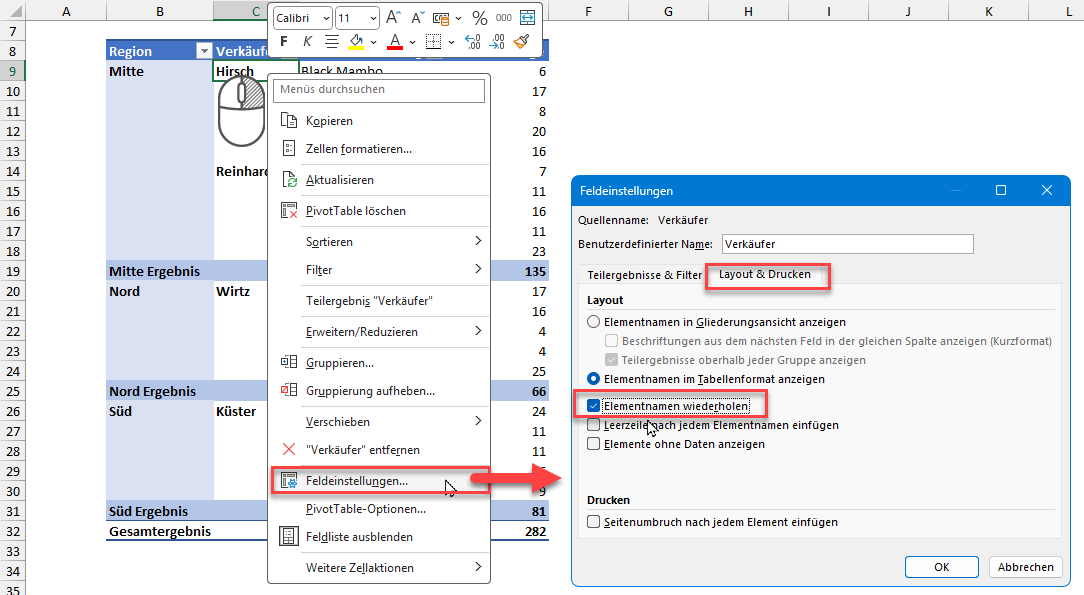Open the Calibri font name dropdown
Screen dimensions: 1084x595
325,18
